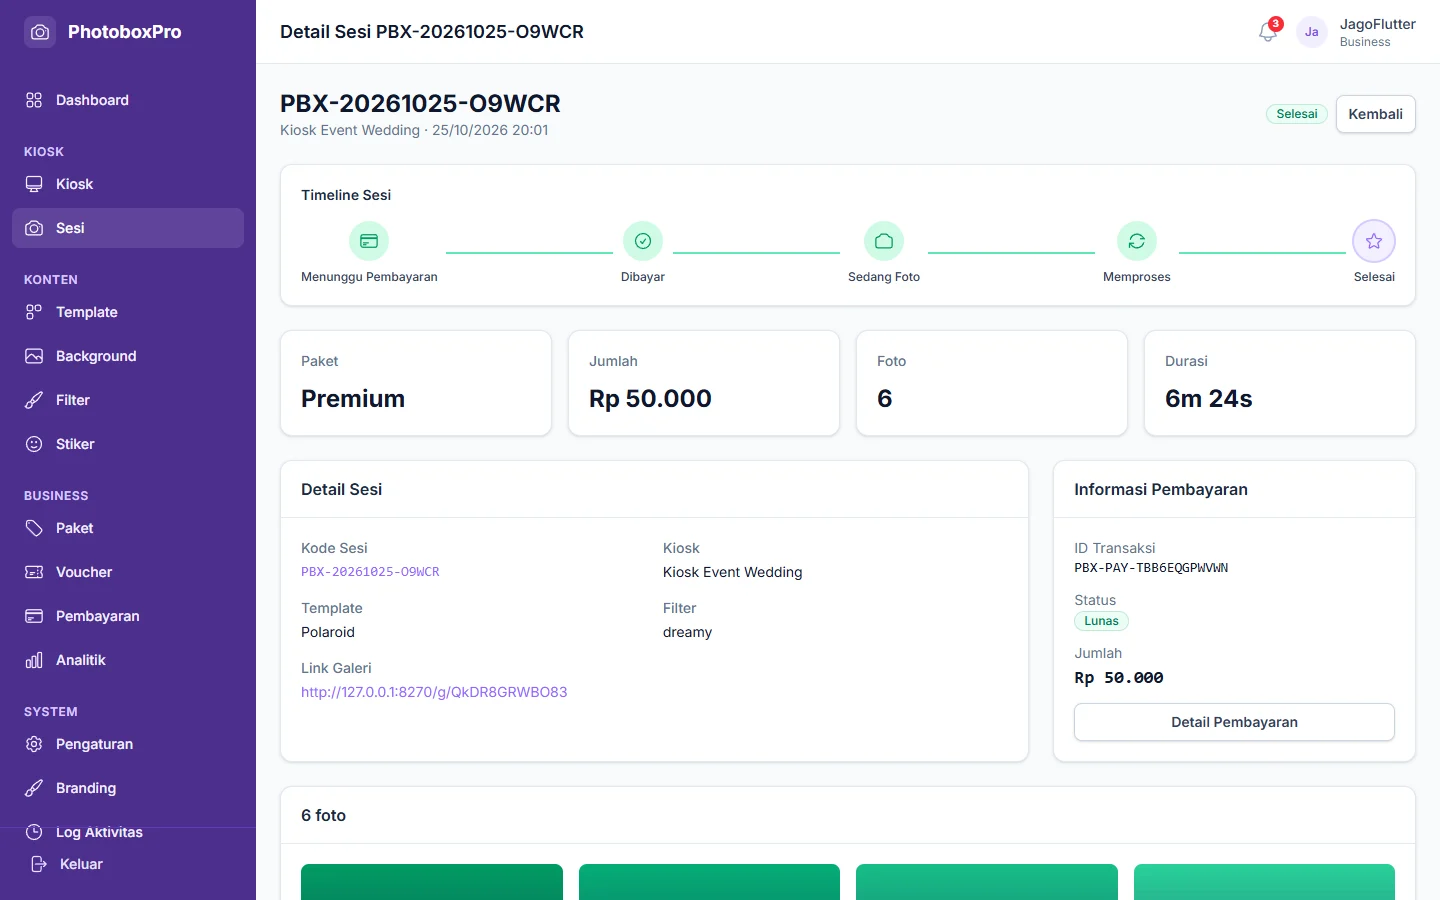Click the first photo thumbnail
The width and height of the screenshot is (1440, 900).
tap(432, 882)
